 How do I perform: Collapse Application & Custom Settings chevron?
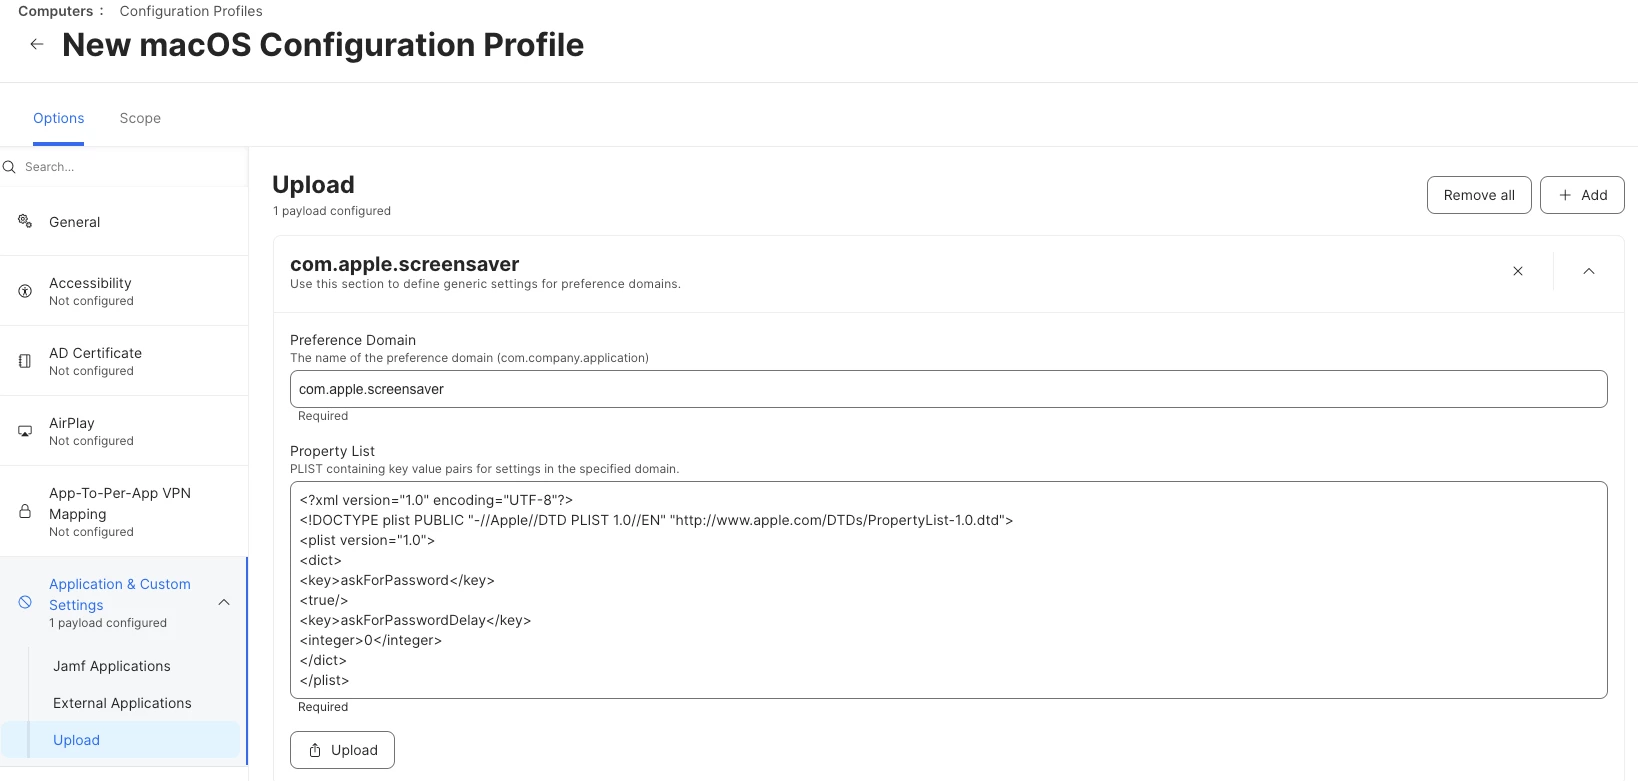[224, 602]
